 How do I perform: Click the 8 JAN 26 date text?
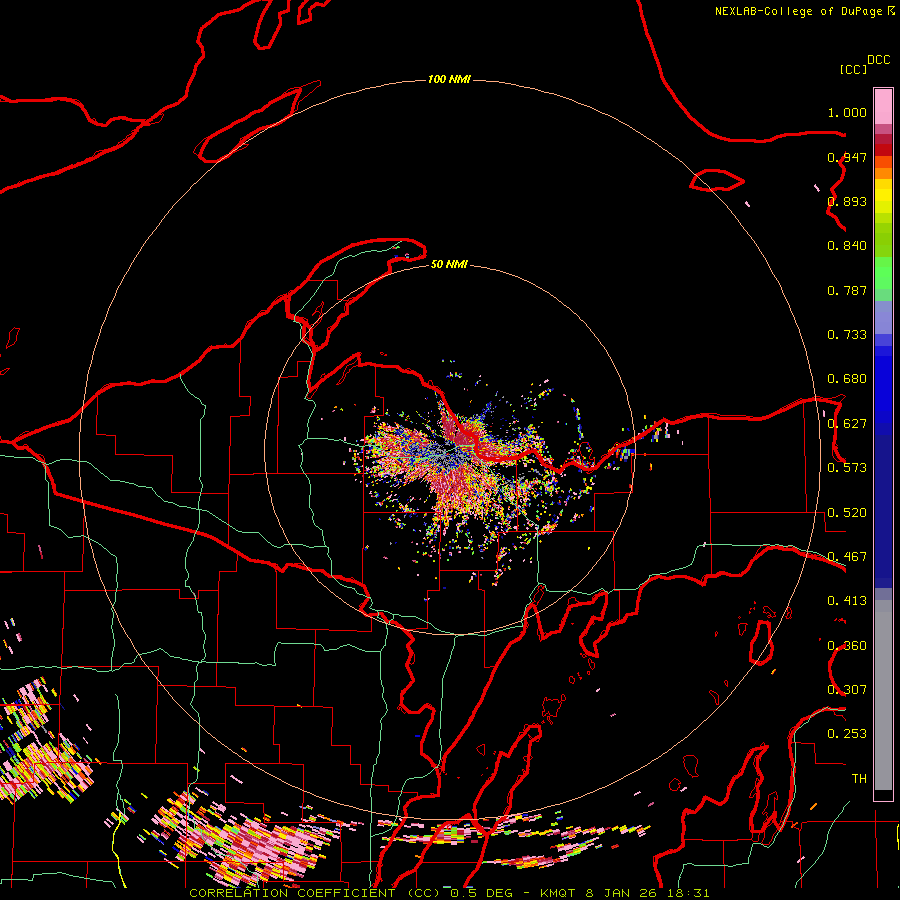621,893
